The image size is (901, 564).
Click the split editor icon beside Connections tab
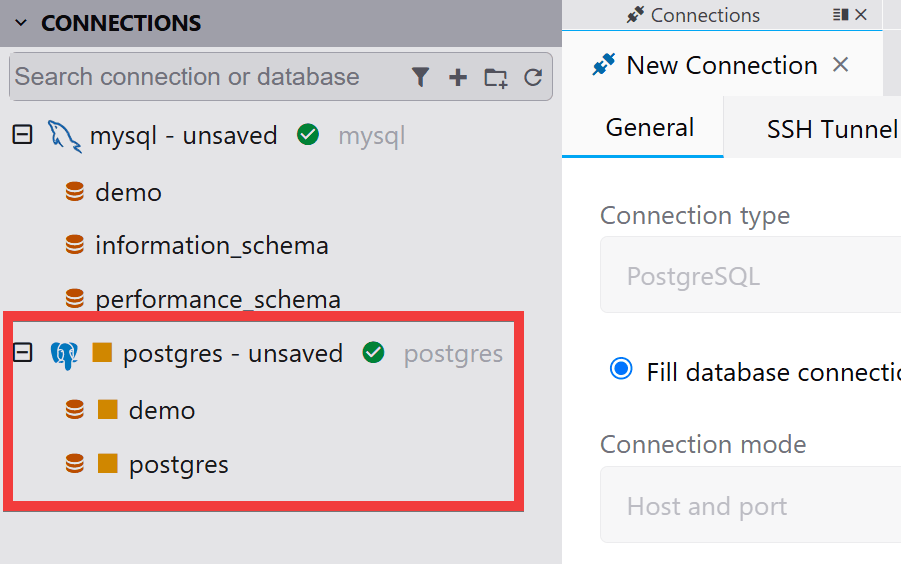coord(841,14)
